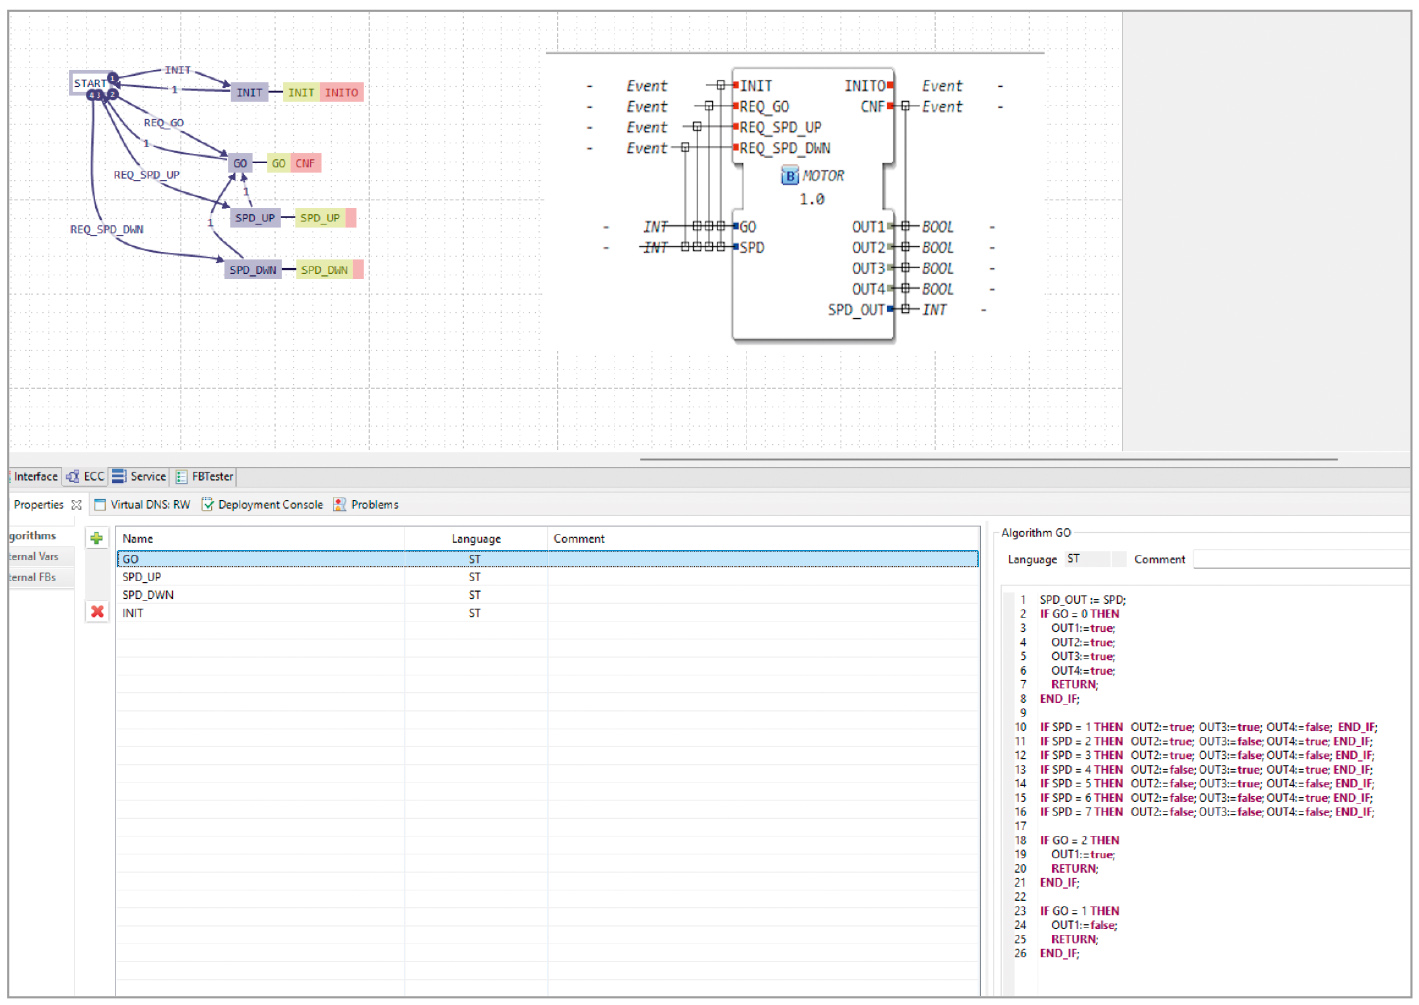Select the INIT row in algorithms table
The width and height of the screenshot is (1419, 1005).
coord(133,613)
